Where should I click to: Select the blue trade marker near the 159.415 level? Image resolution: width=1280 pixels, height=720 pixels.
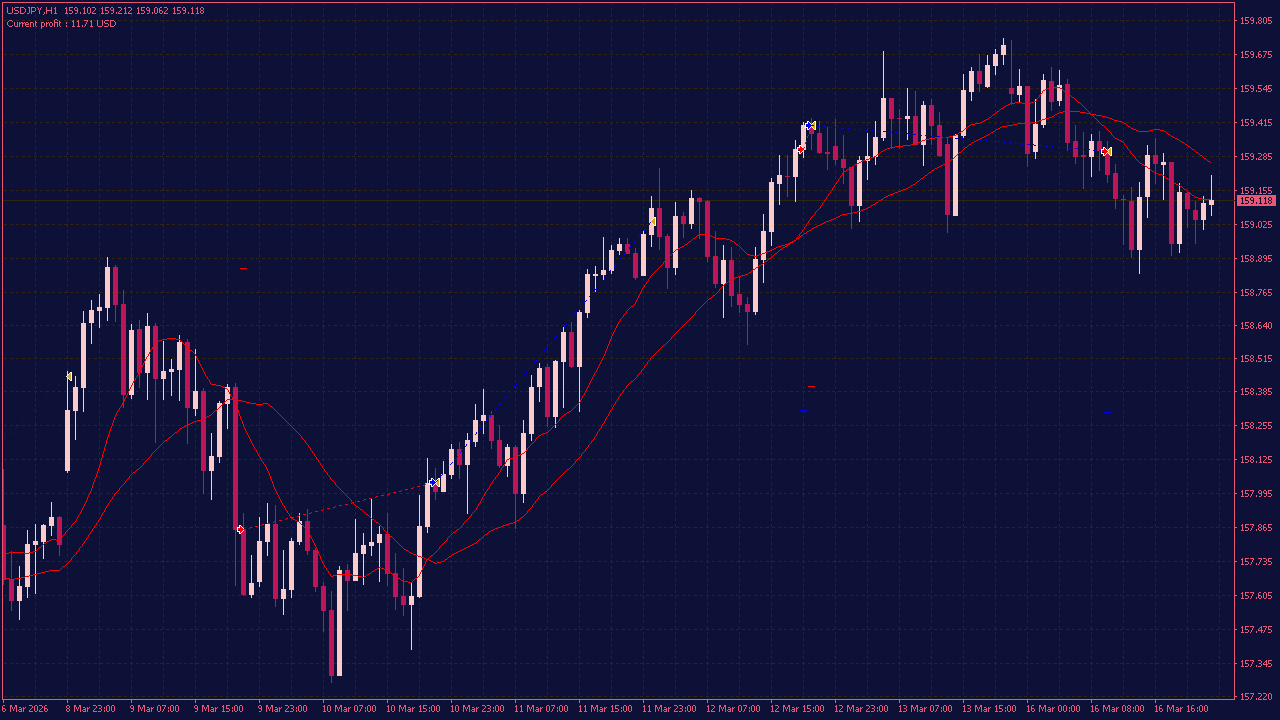(x=808, y=125)
